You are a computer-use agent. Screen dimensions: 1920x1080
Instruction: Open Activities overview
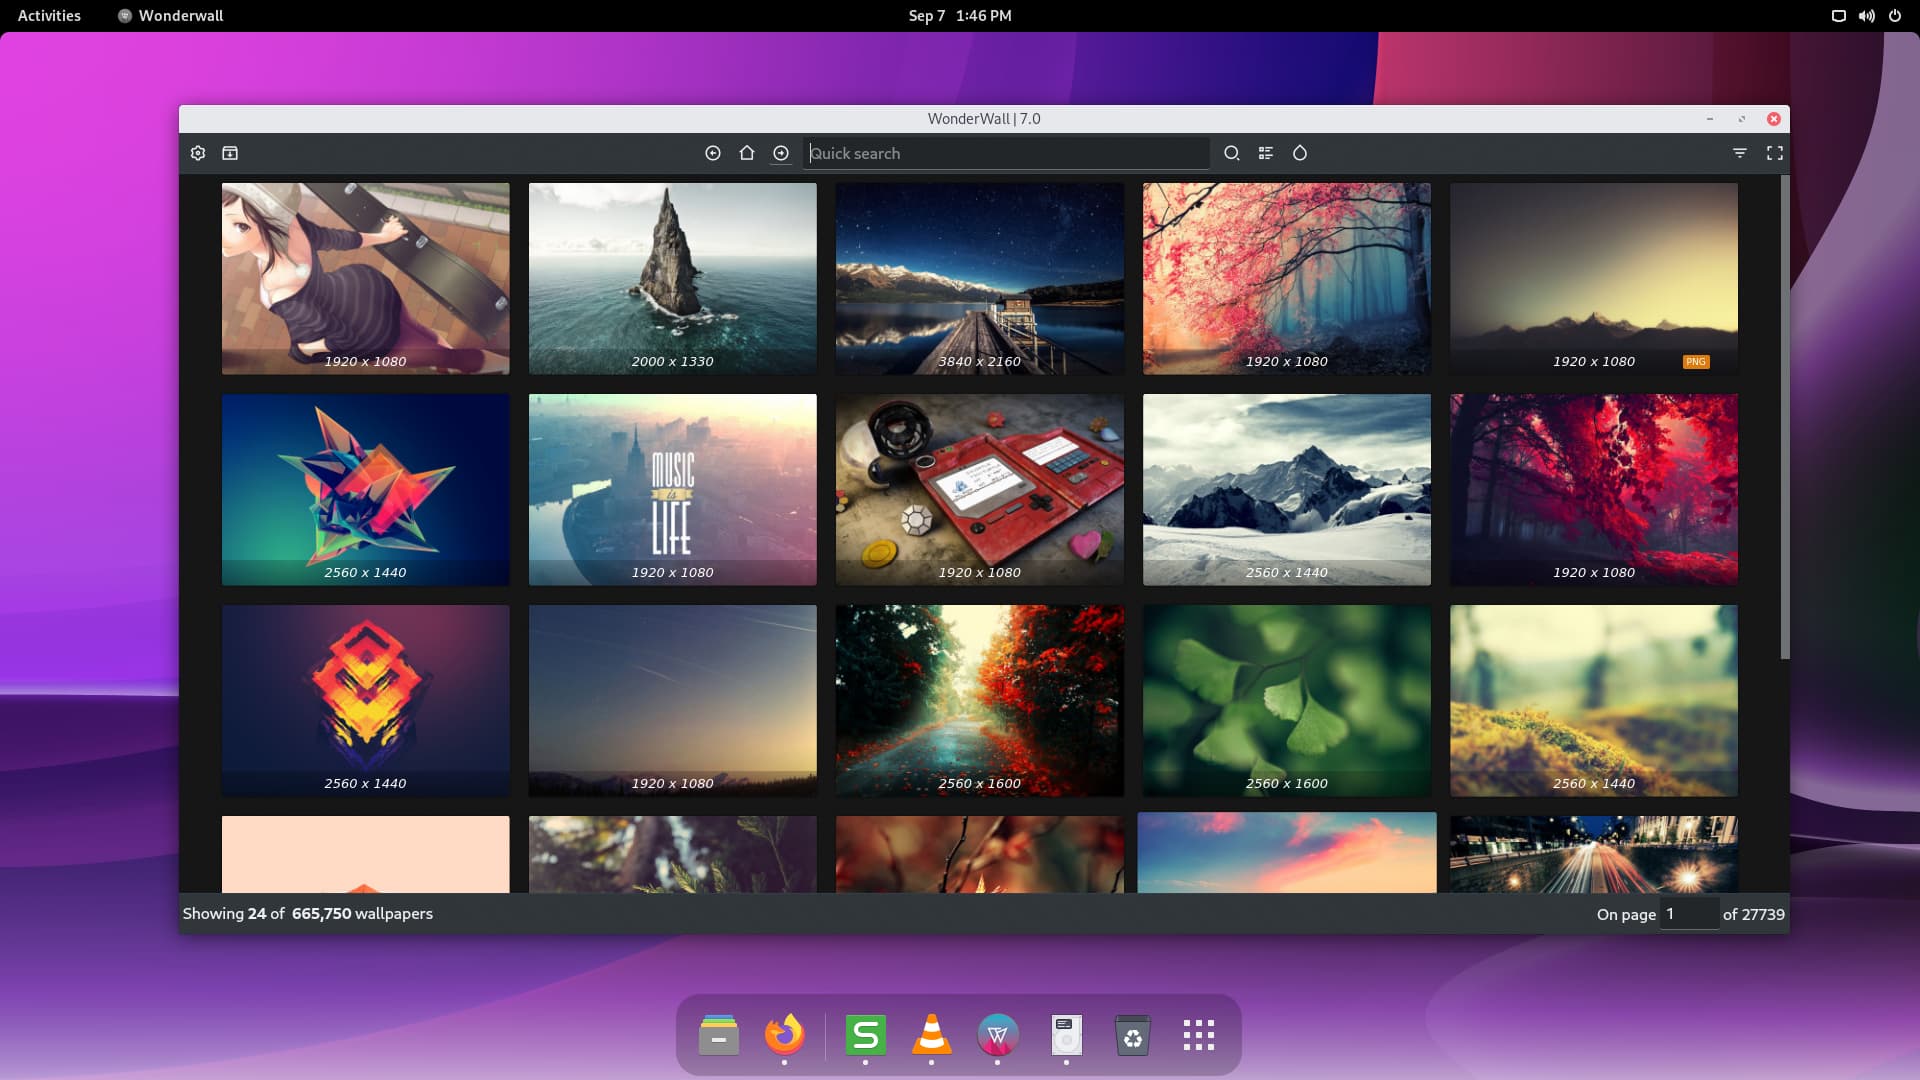point(49,15)
